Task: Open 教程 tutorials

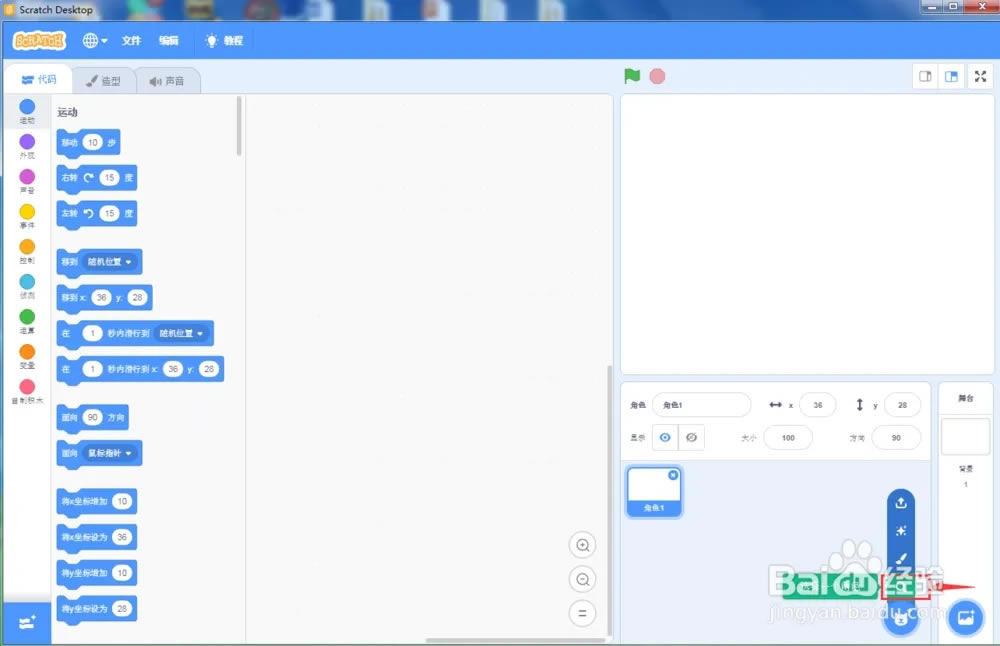Action: pyautogui.click(x=224, y=41)
